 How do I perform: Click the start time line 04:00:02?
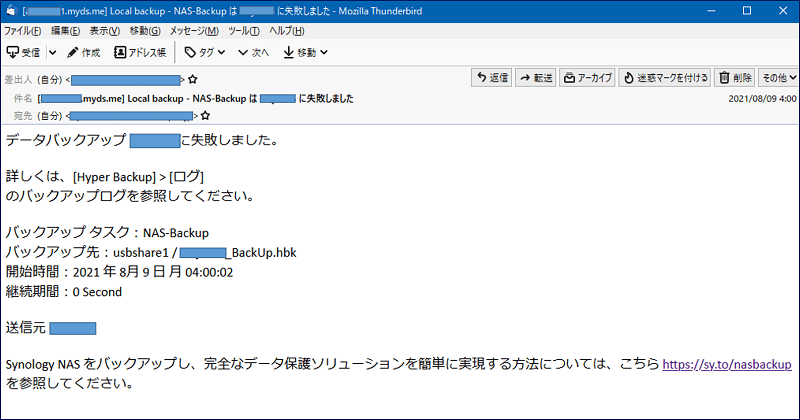coord(119,272)
